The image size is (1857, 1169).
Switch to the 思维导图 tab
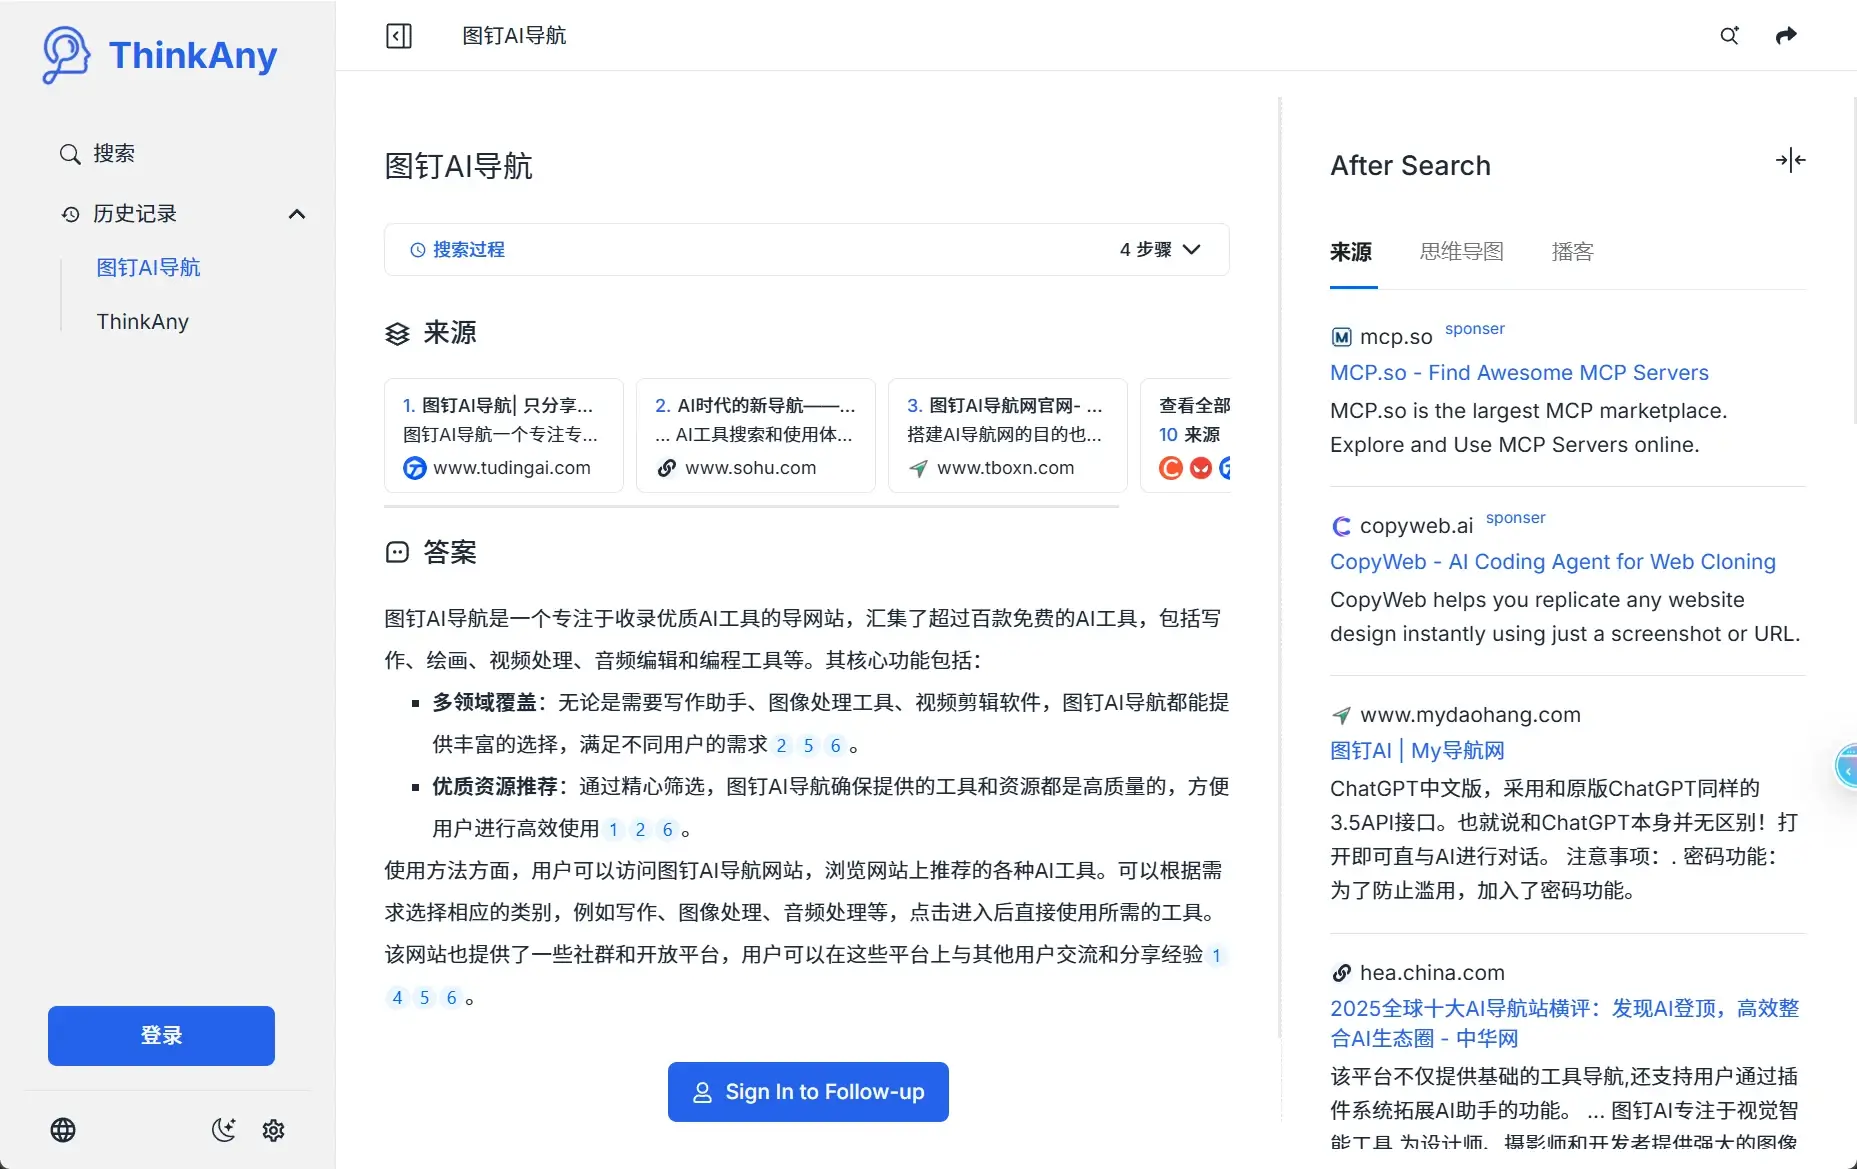pos(1461,252)
